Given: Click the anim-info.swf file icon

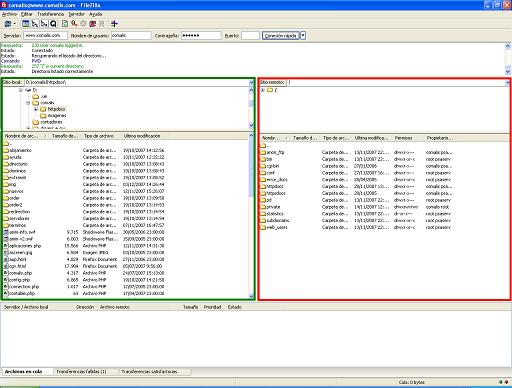Looking at the screenshot, I should [6, 232].
